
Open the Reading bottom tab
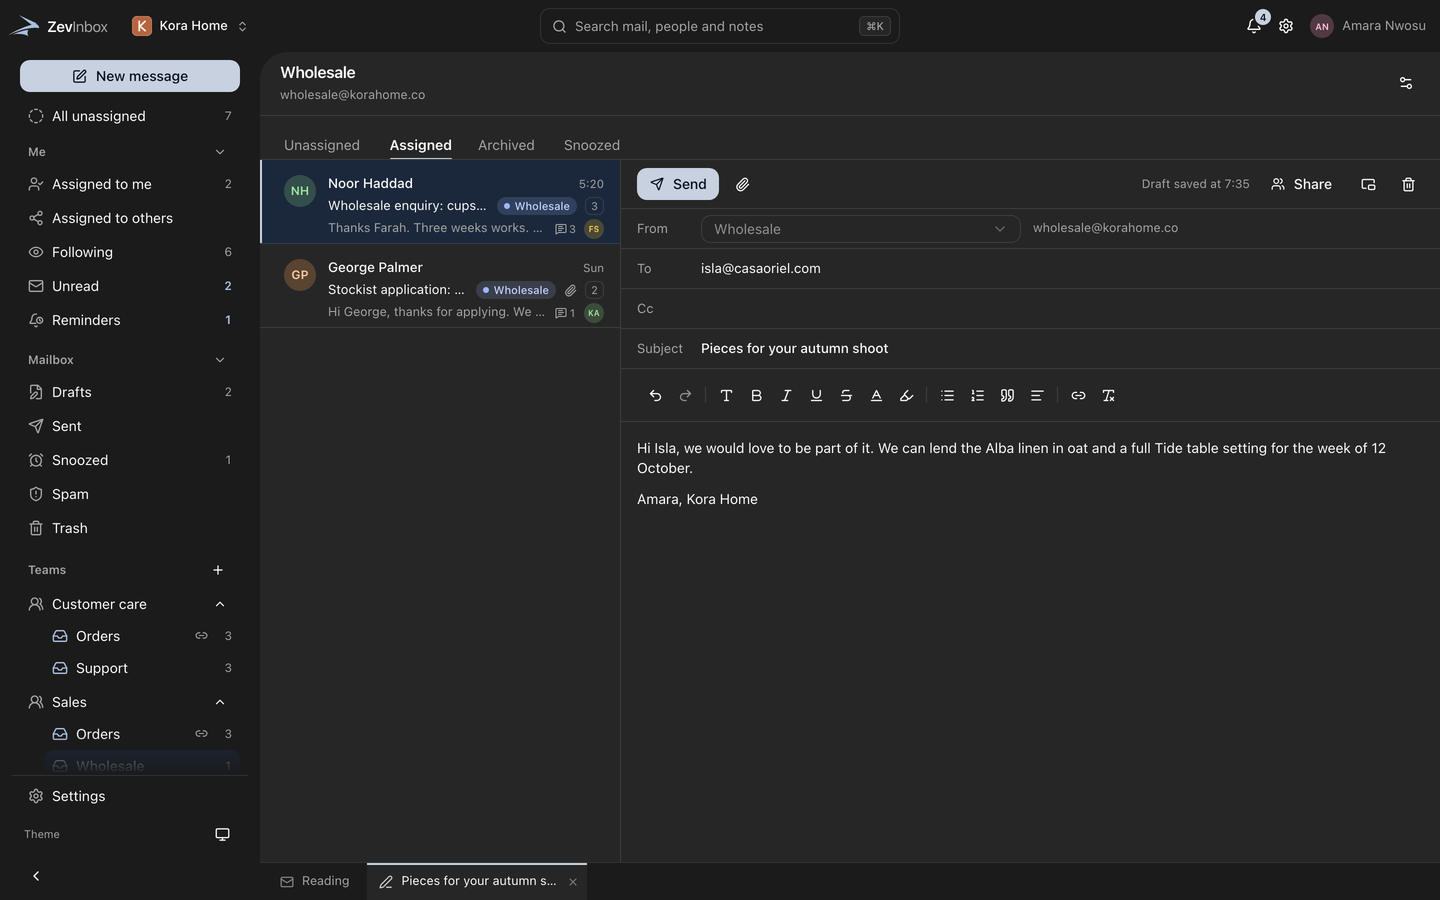(315, 881)
